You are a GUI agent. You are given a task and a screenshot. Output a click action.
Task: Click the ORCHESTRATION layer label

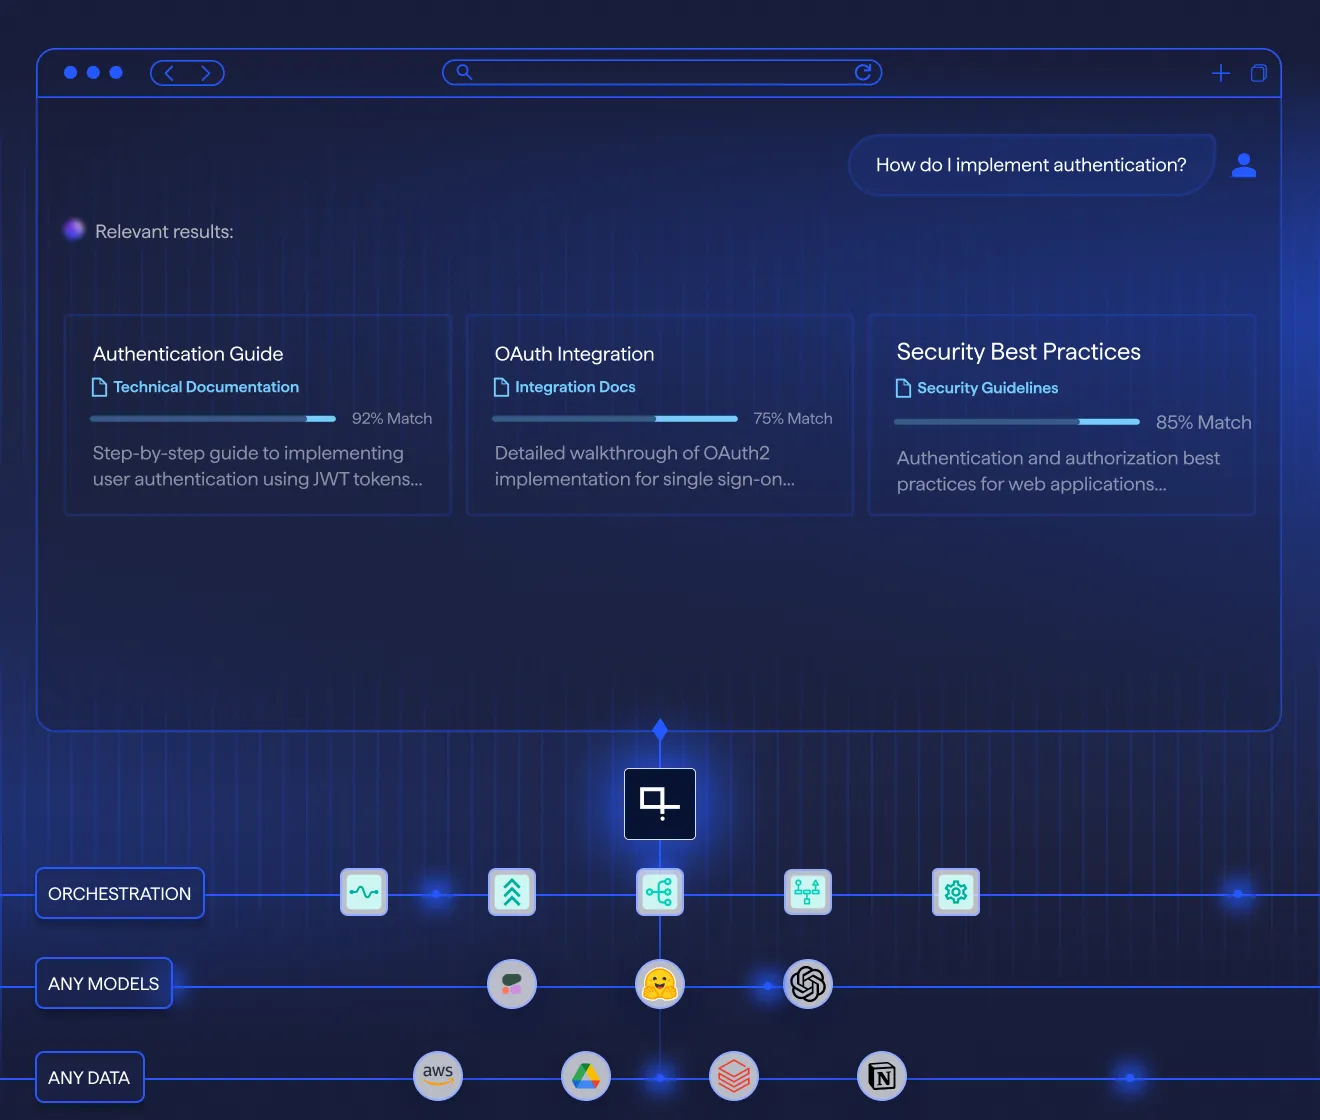point(119,893)
